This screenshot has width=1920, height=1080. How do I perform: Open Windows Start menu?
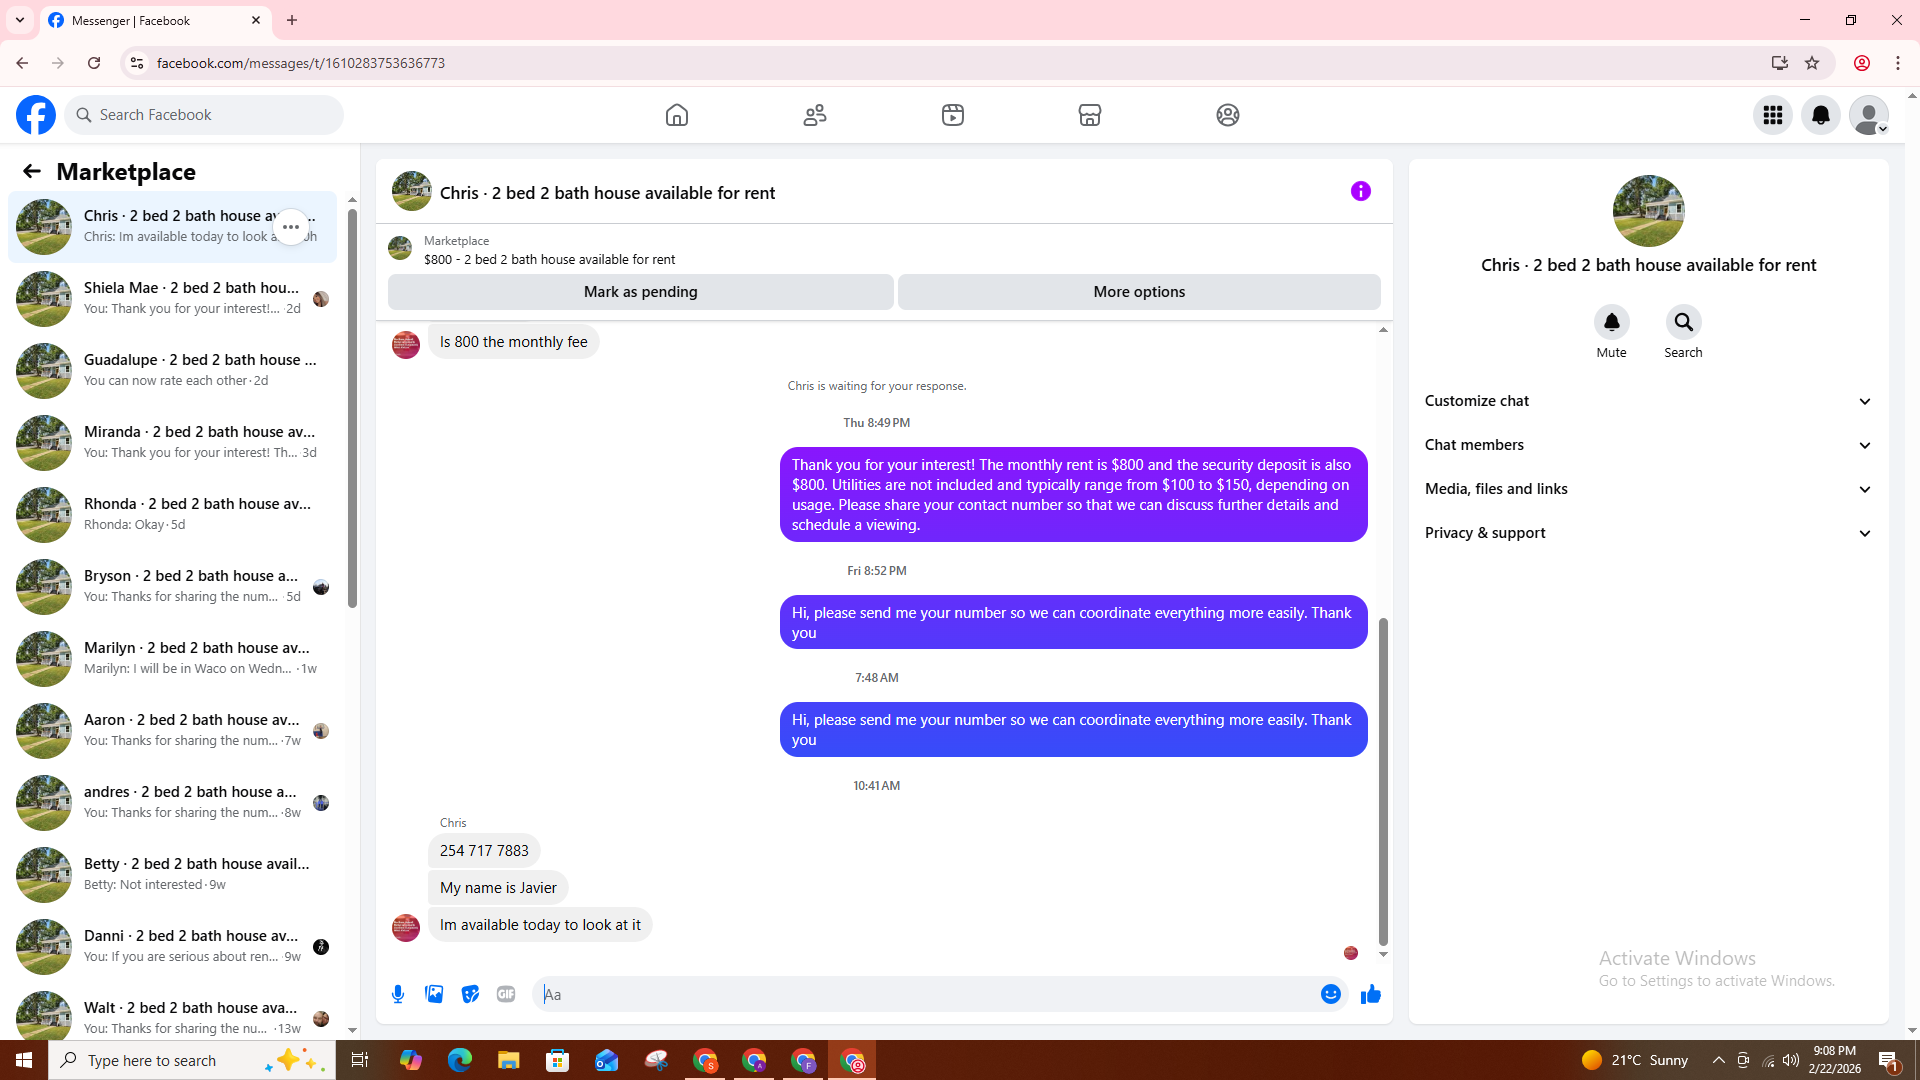pos(24,1060)
